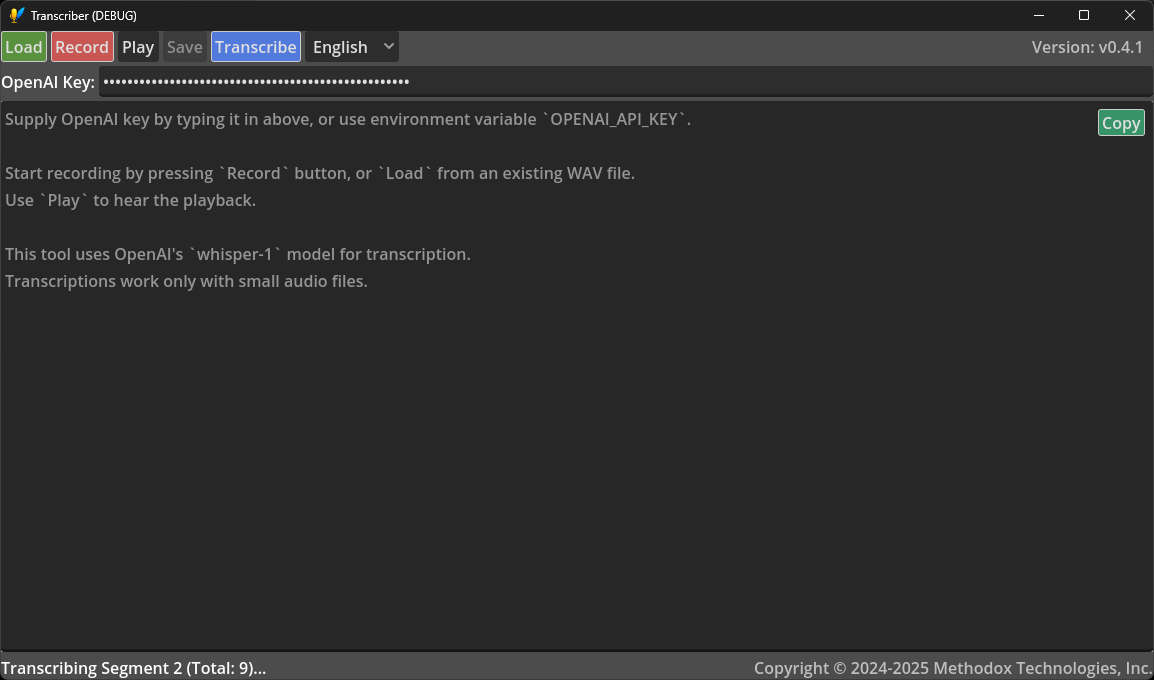This screenshot has width=1154, height=680.
Task: Close the Transcriber window
Action: pyautogui.click(x=1130, y=15)
